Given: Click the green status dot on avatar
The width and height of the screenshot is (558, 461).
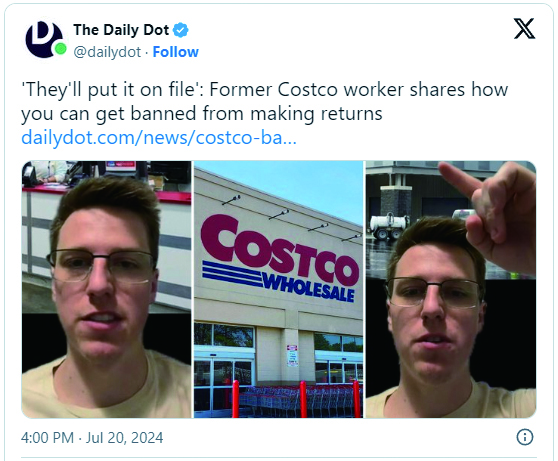Looking at the screenshot, I should point(60,49).
